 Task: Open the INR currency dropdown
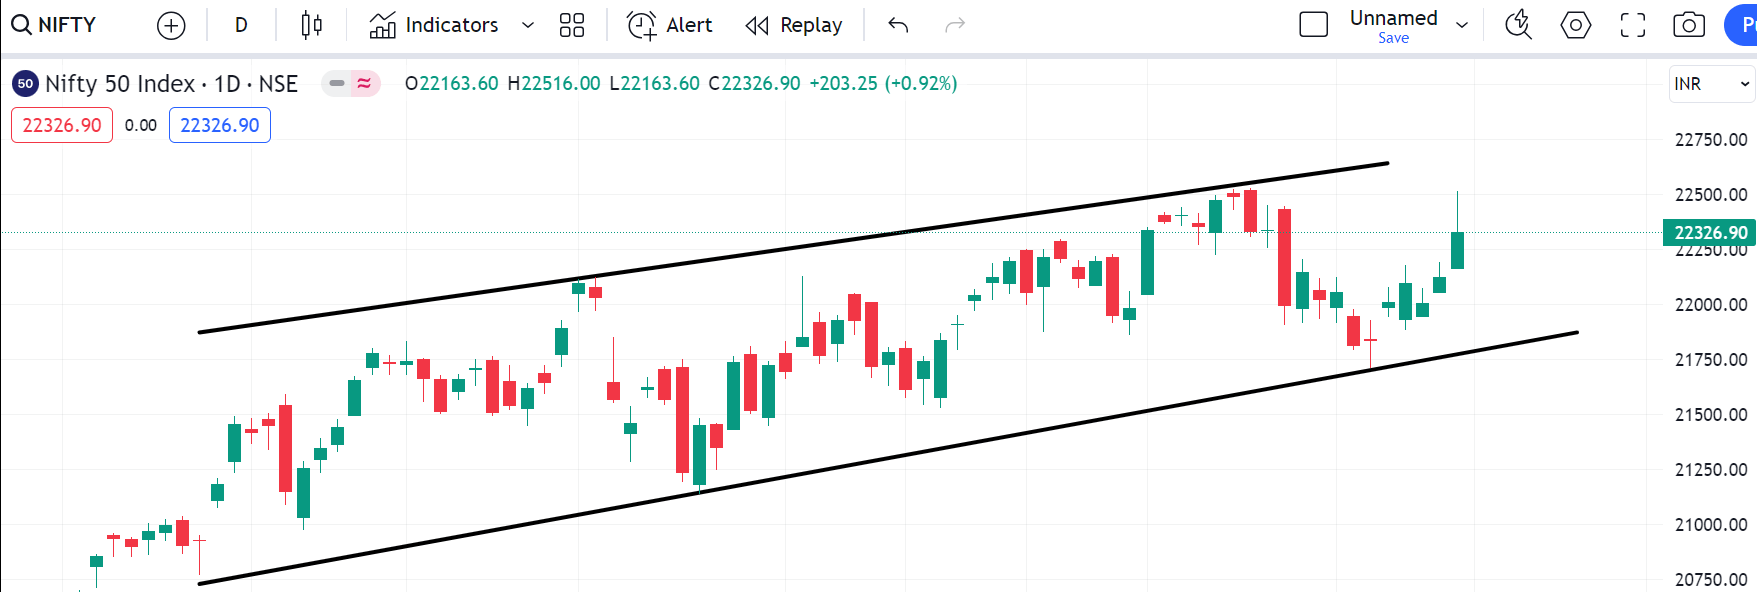click(1711, 84)
